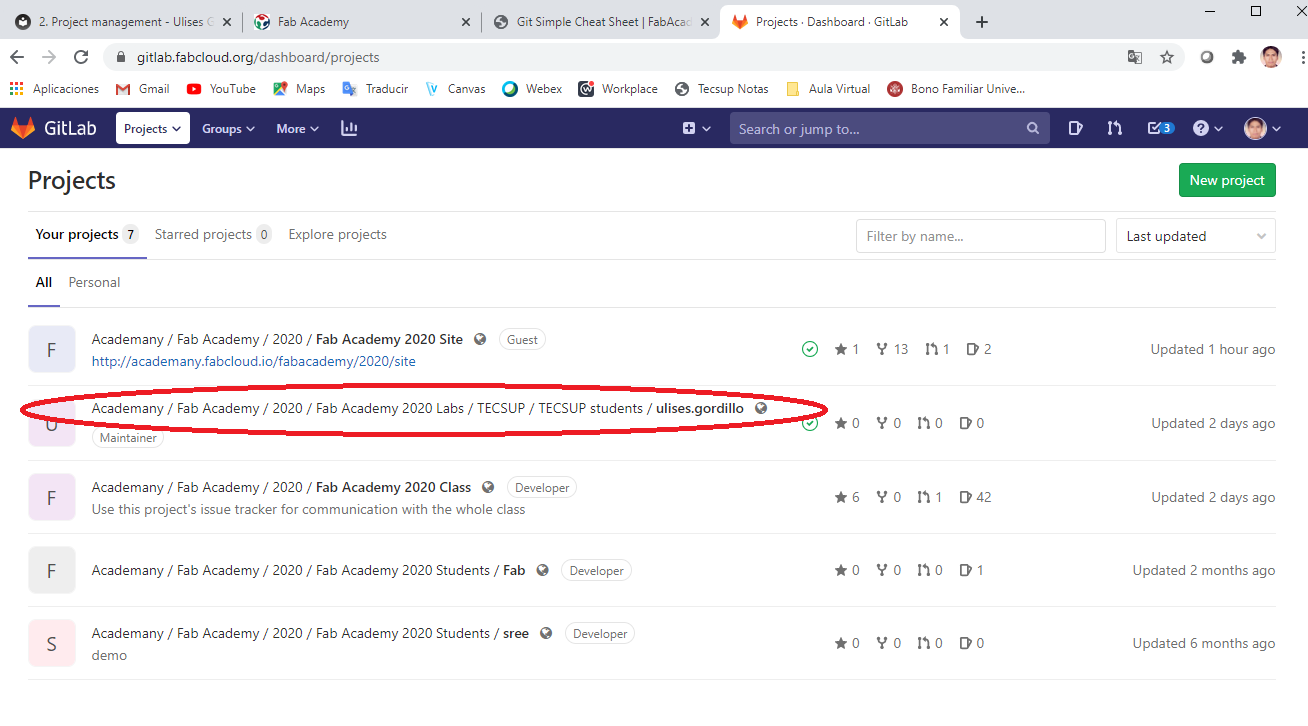Viewport: 1308px width, 726px height.
Task: Click the Filter by name input
Action: click(x=981, y=236)
